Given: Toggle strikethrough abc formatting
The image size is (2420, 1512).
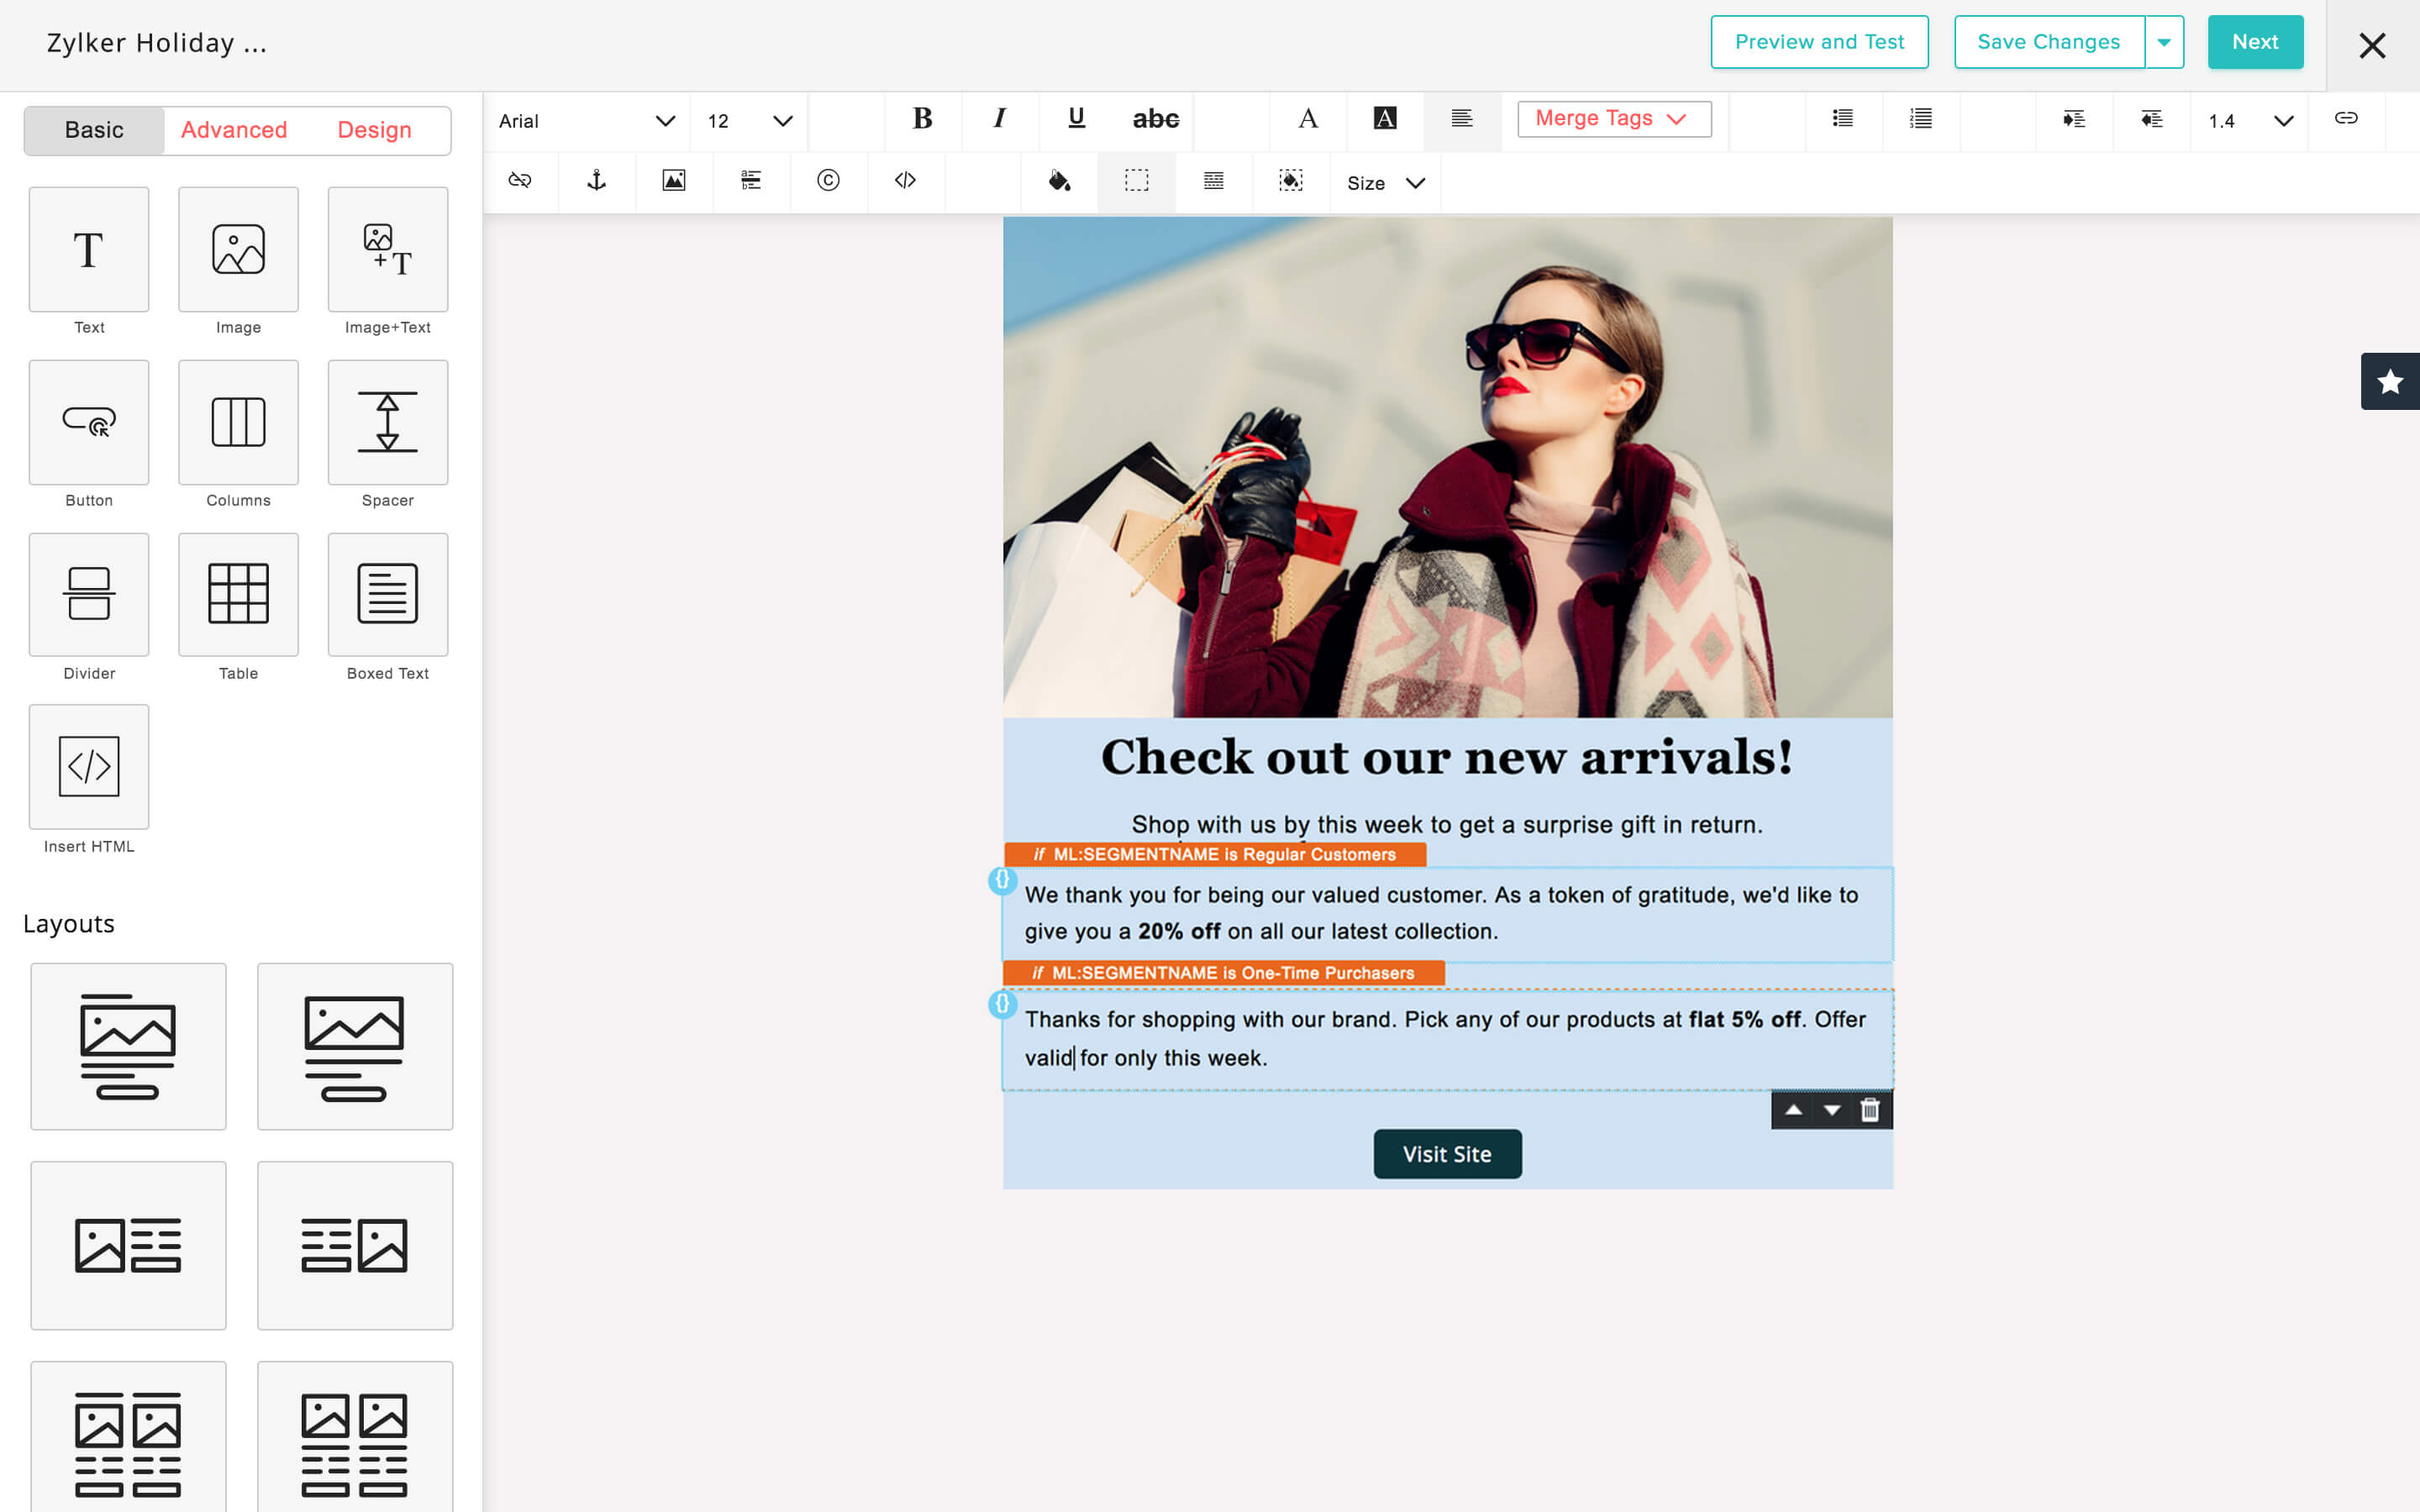Looking at the screenshot, I should (1155, 119).
